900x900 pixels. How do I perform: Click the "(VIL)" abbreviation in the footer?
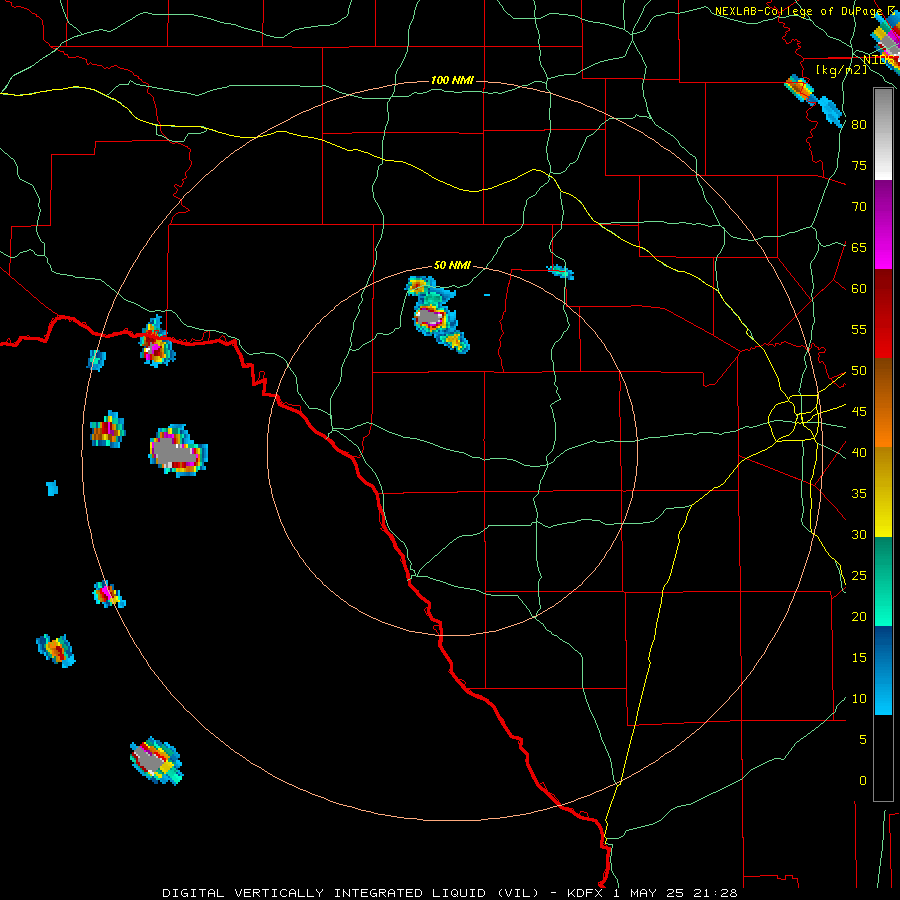(x=518, y=893)
